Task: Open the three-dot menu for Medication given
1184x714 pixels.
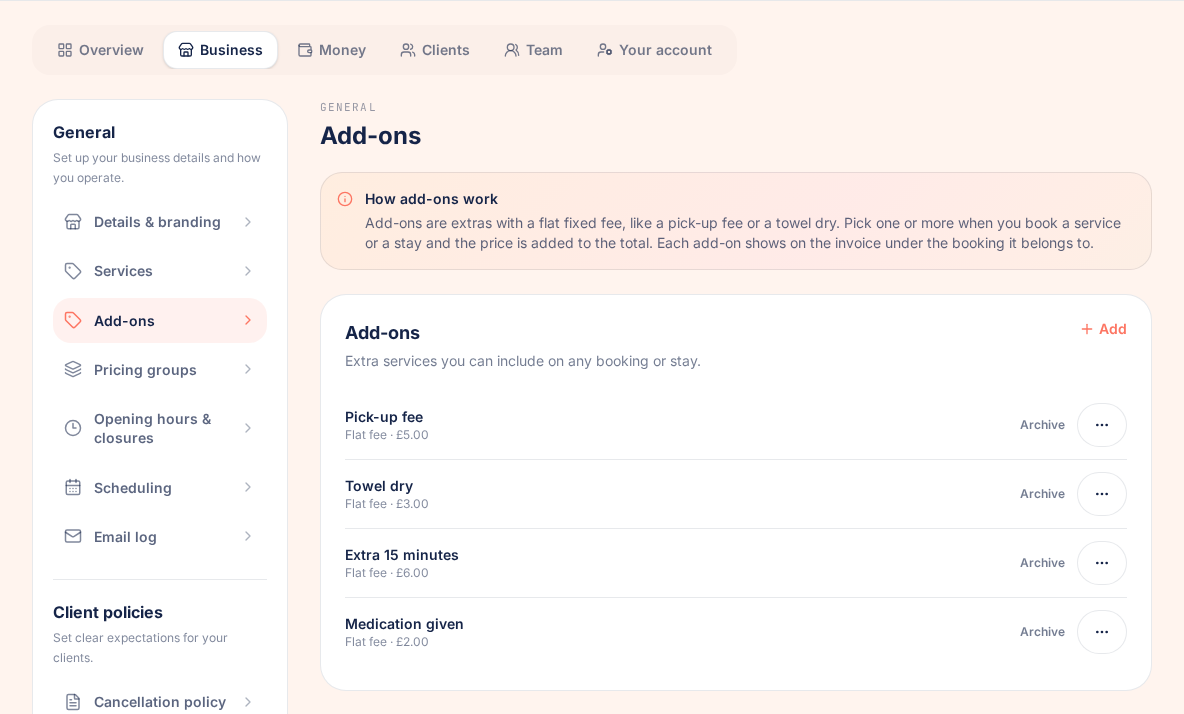Action: point(1102,632)
